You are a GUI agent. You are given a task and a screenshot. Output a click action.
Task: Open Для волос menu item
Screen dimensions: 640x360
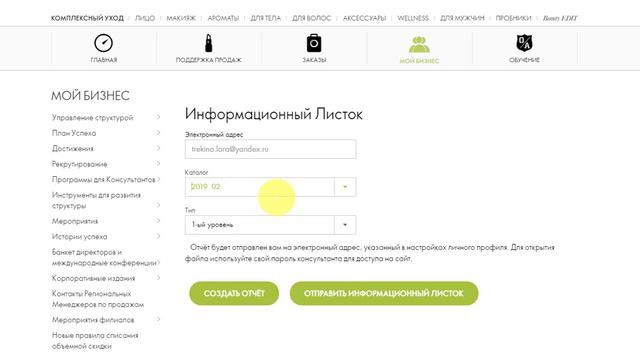(x=311, y=18)
